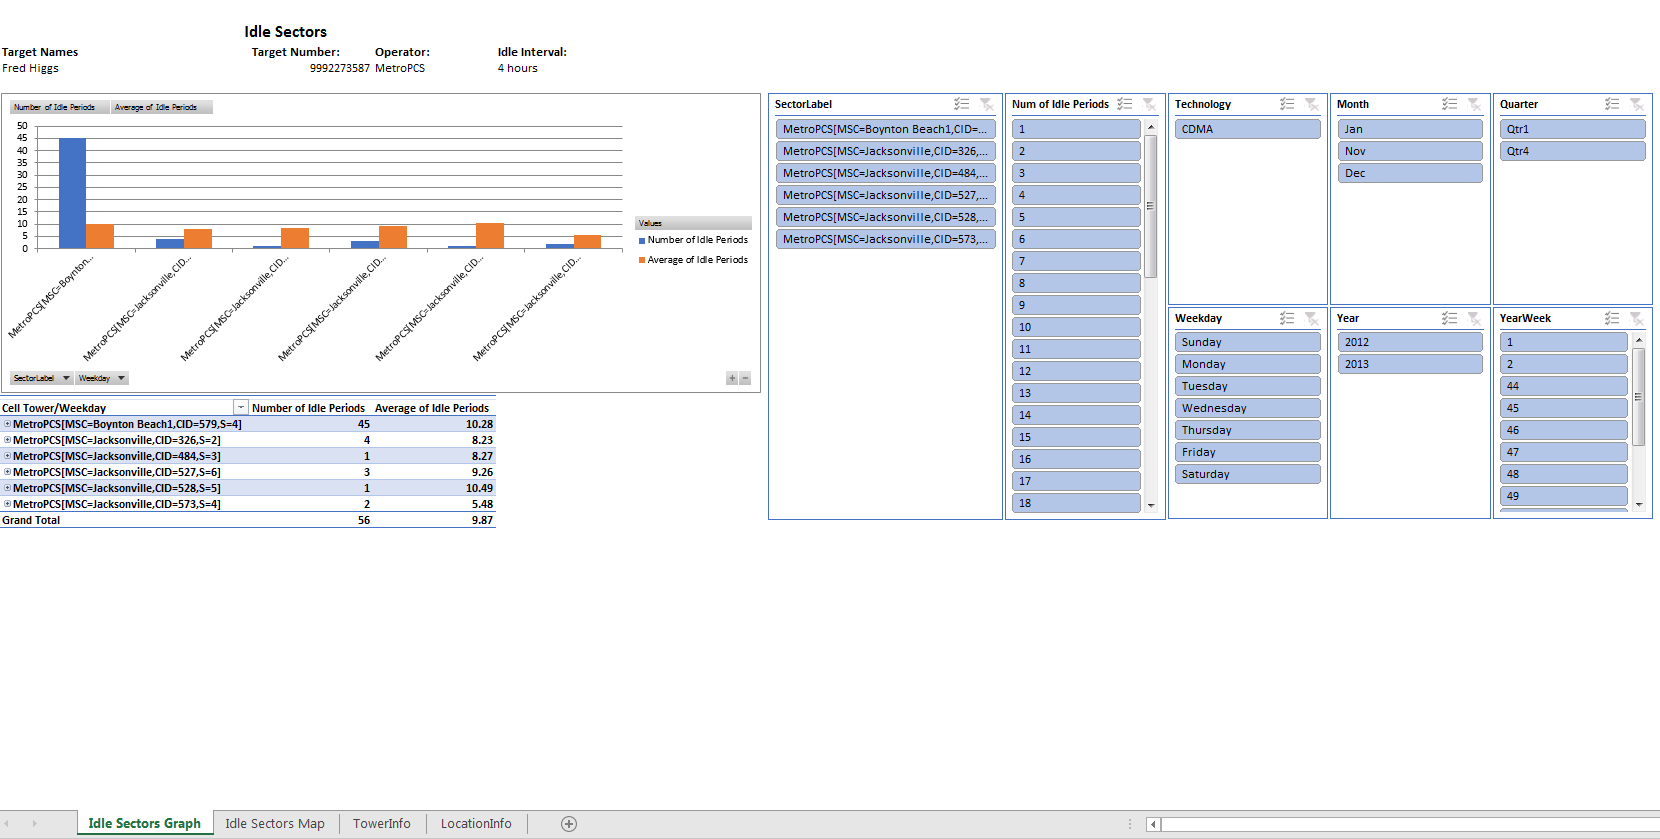Clear filter on SectorLabel slicer
This screenshot has height=839, width=1660.
click(x=986, y=104)
